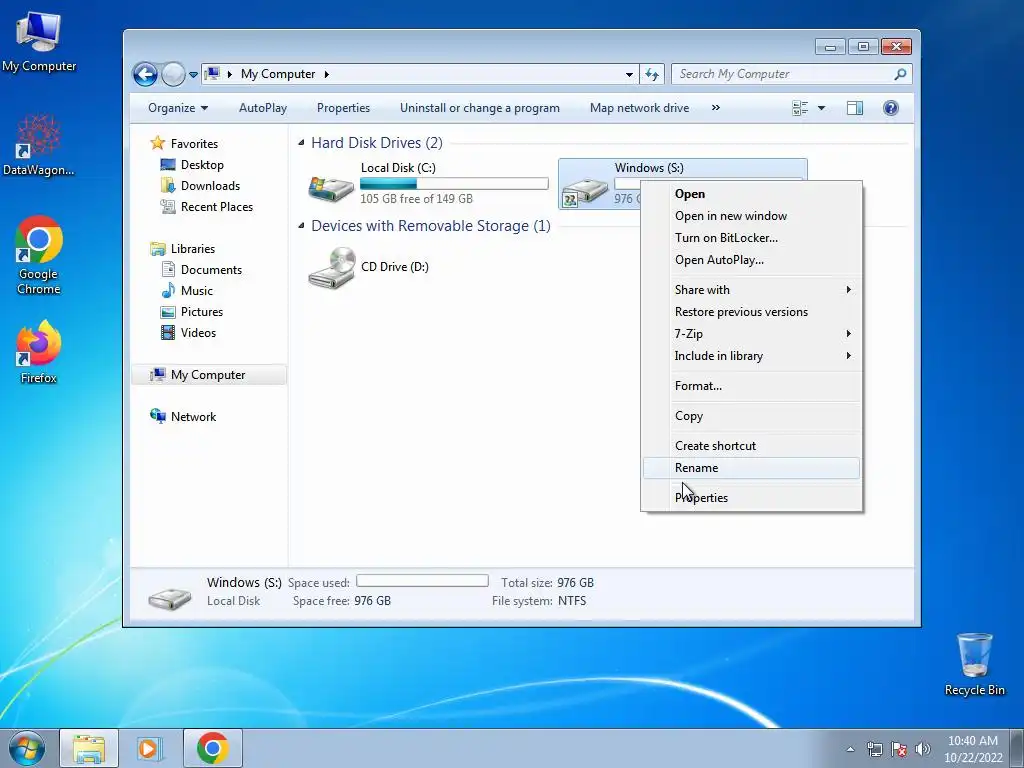Viewport: 1024px width, 768px height.
Task: Open Chrome from the taskbar
Action: [212, 748]
